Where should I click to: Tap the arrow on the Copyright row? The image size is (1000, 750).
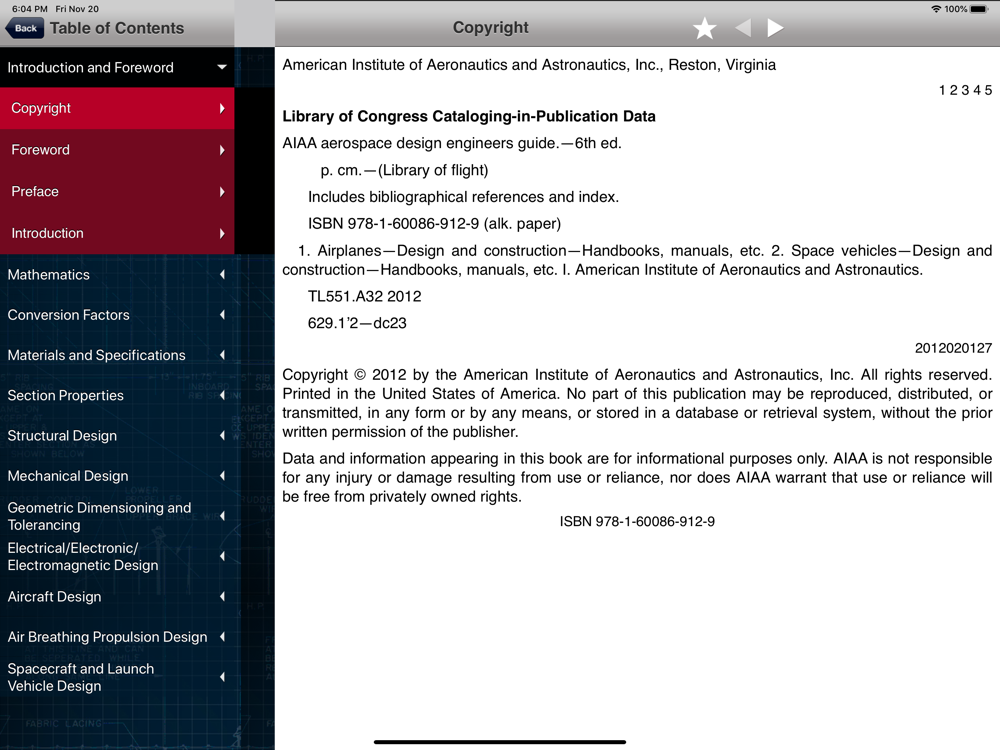pos(222,108)
